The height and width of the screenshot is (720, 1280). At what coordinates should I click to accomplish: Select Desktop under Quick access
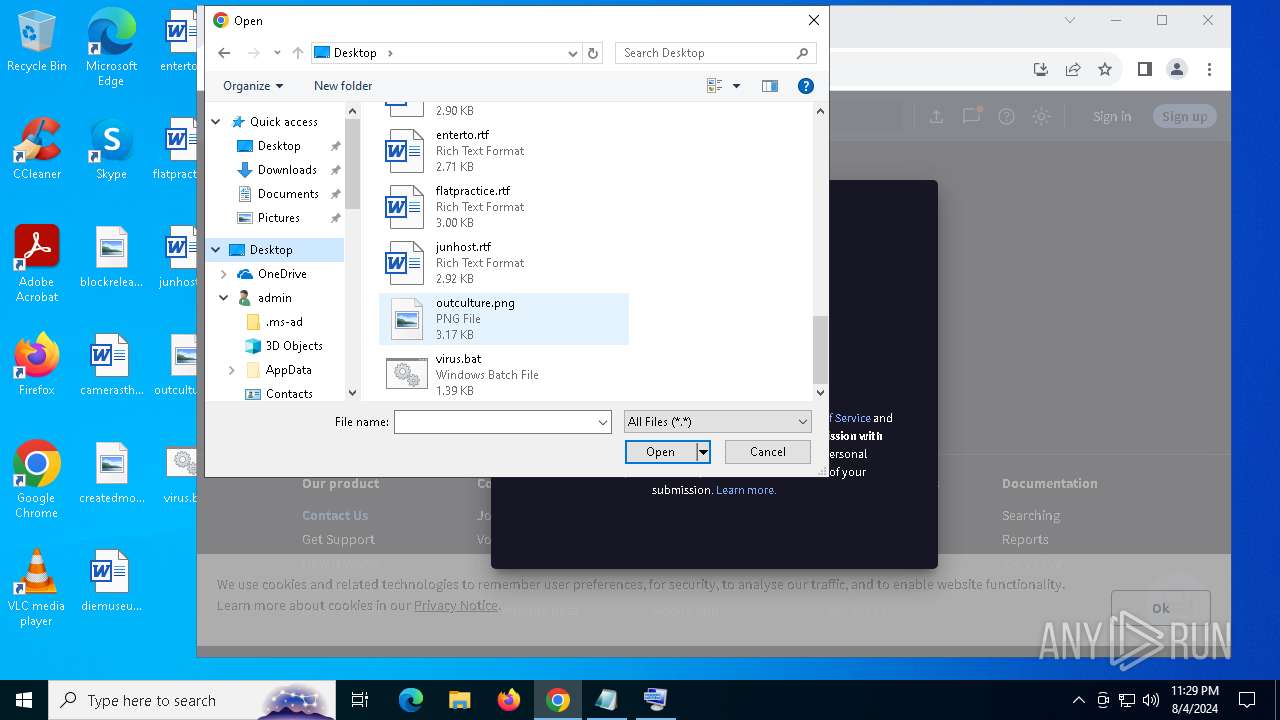[278, 146]
